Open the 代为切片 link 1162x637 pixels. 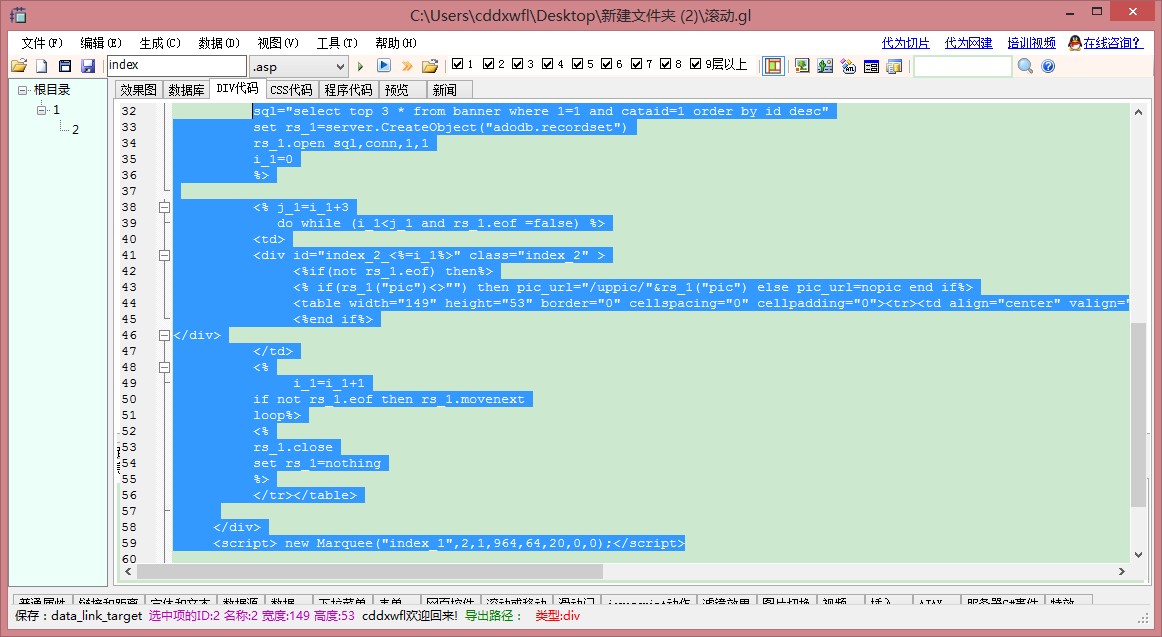[x=906, y=43]
